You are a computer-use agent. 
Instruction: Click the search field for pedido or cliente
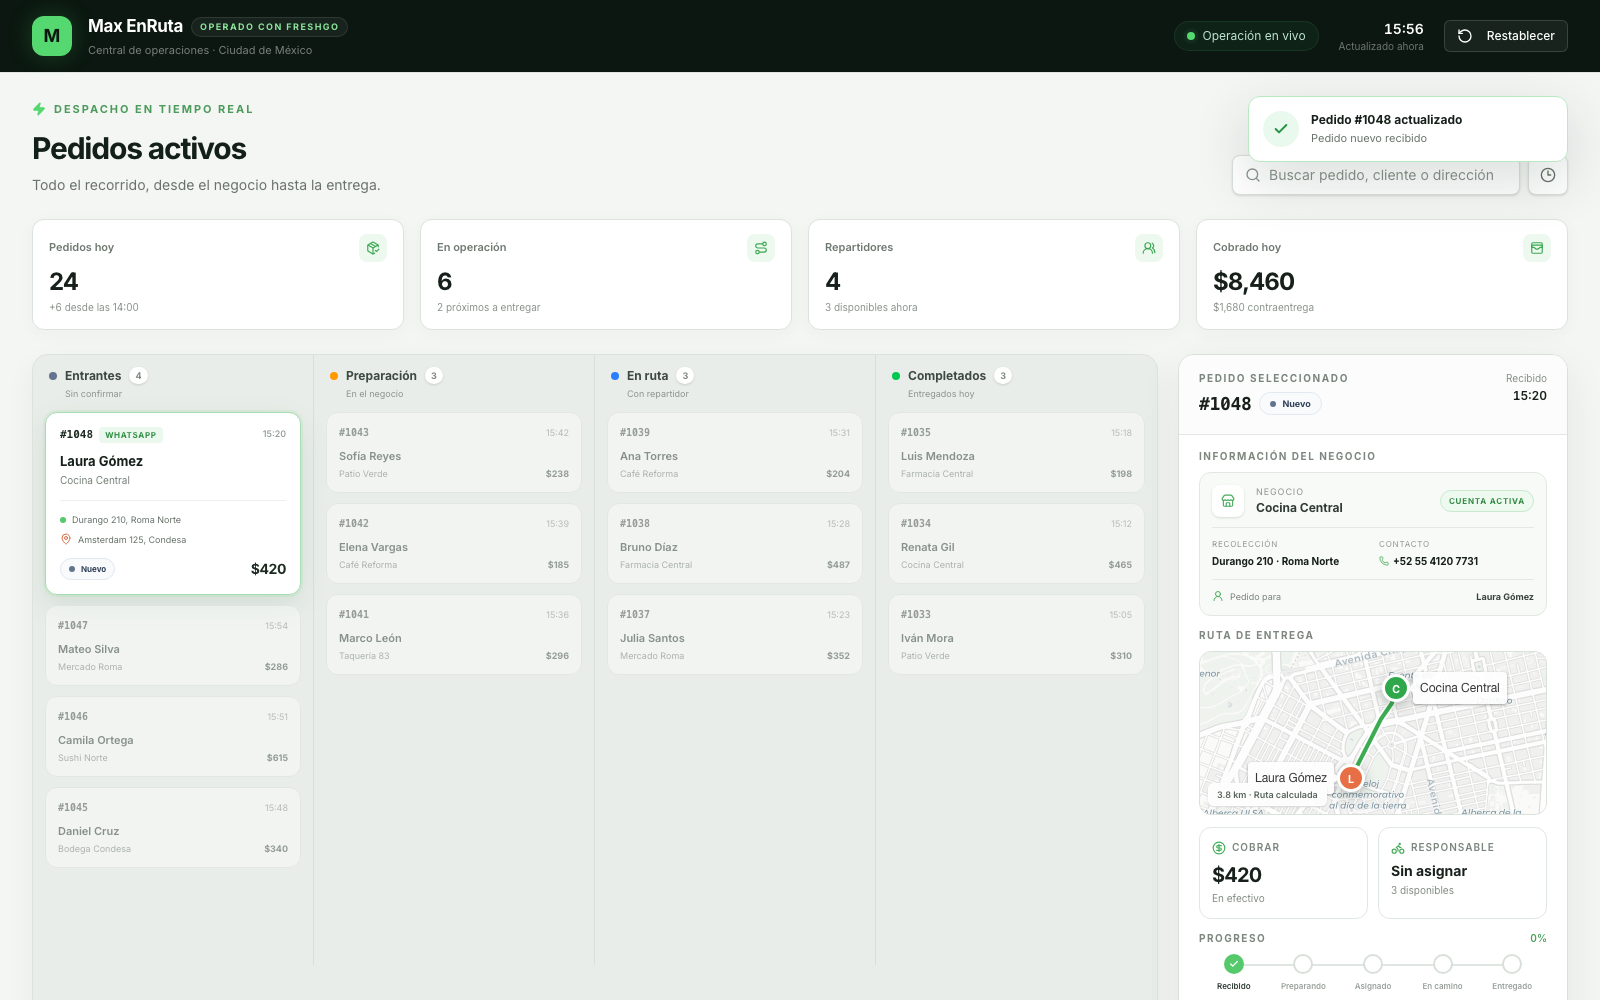tap(1376, 175)
